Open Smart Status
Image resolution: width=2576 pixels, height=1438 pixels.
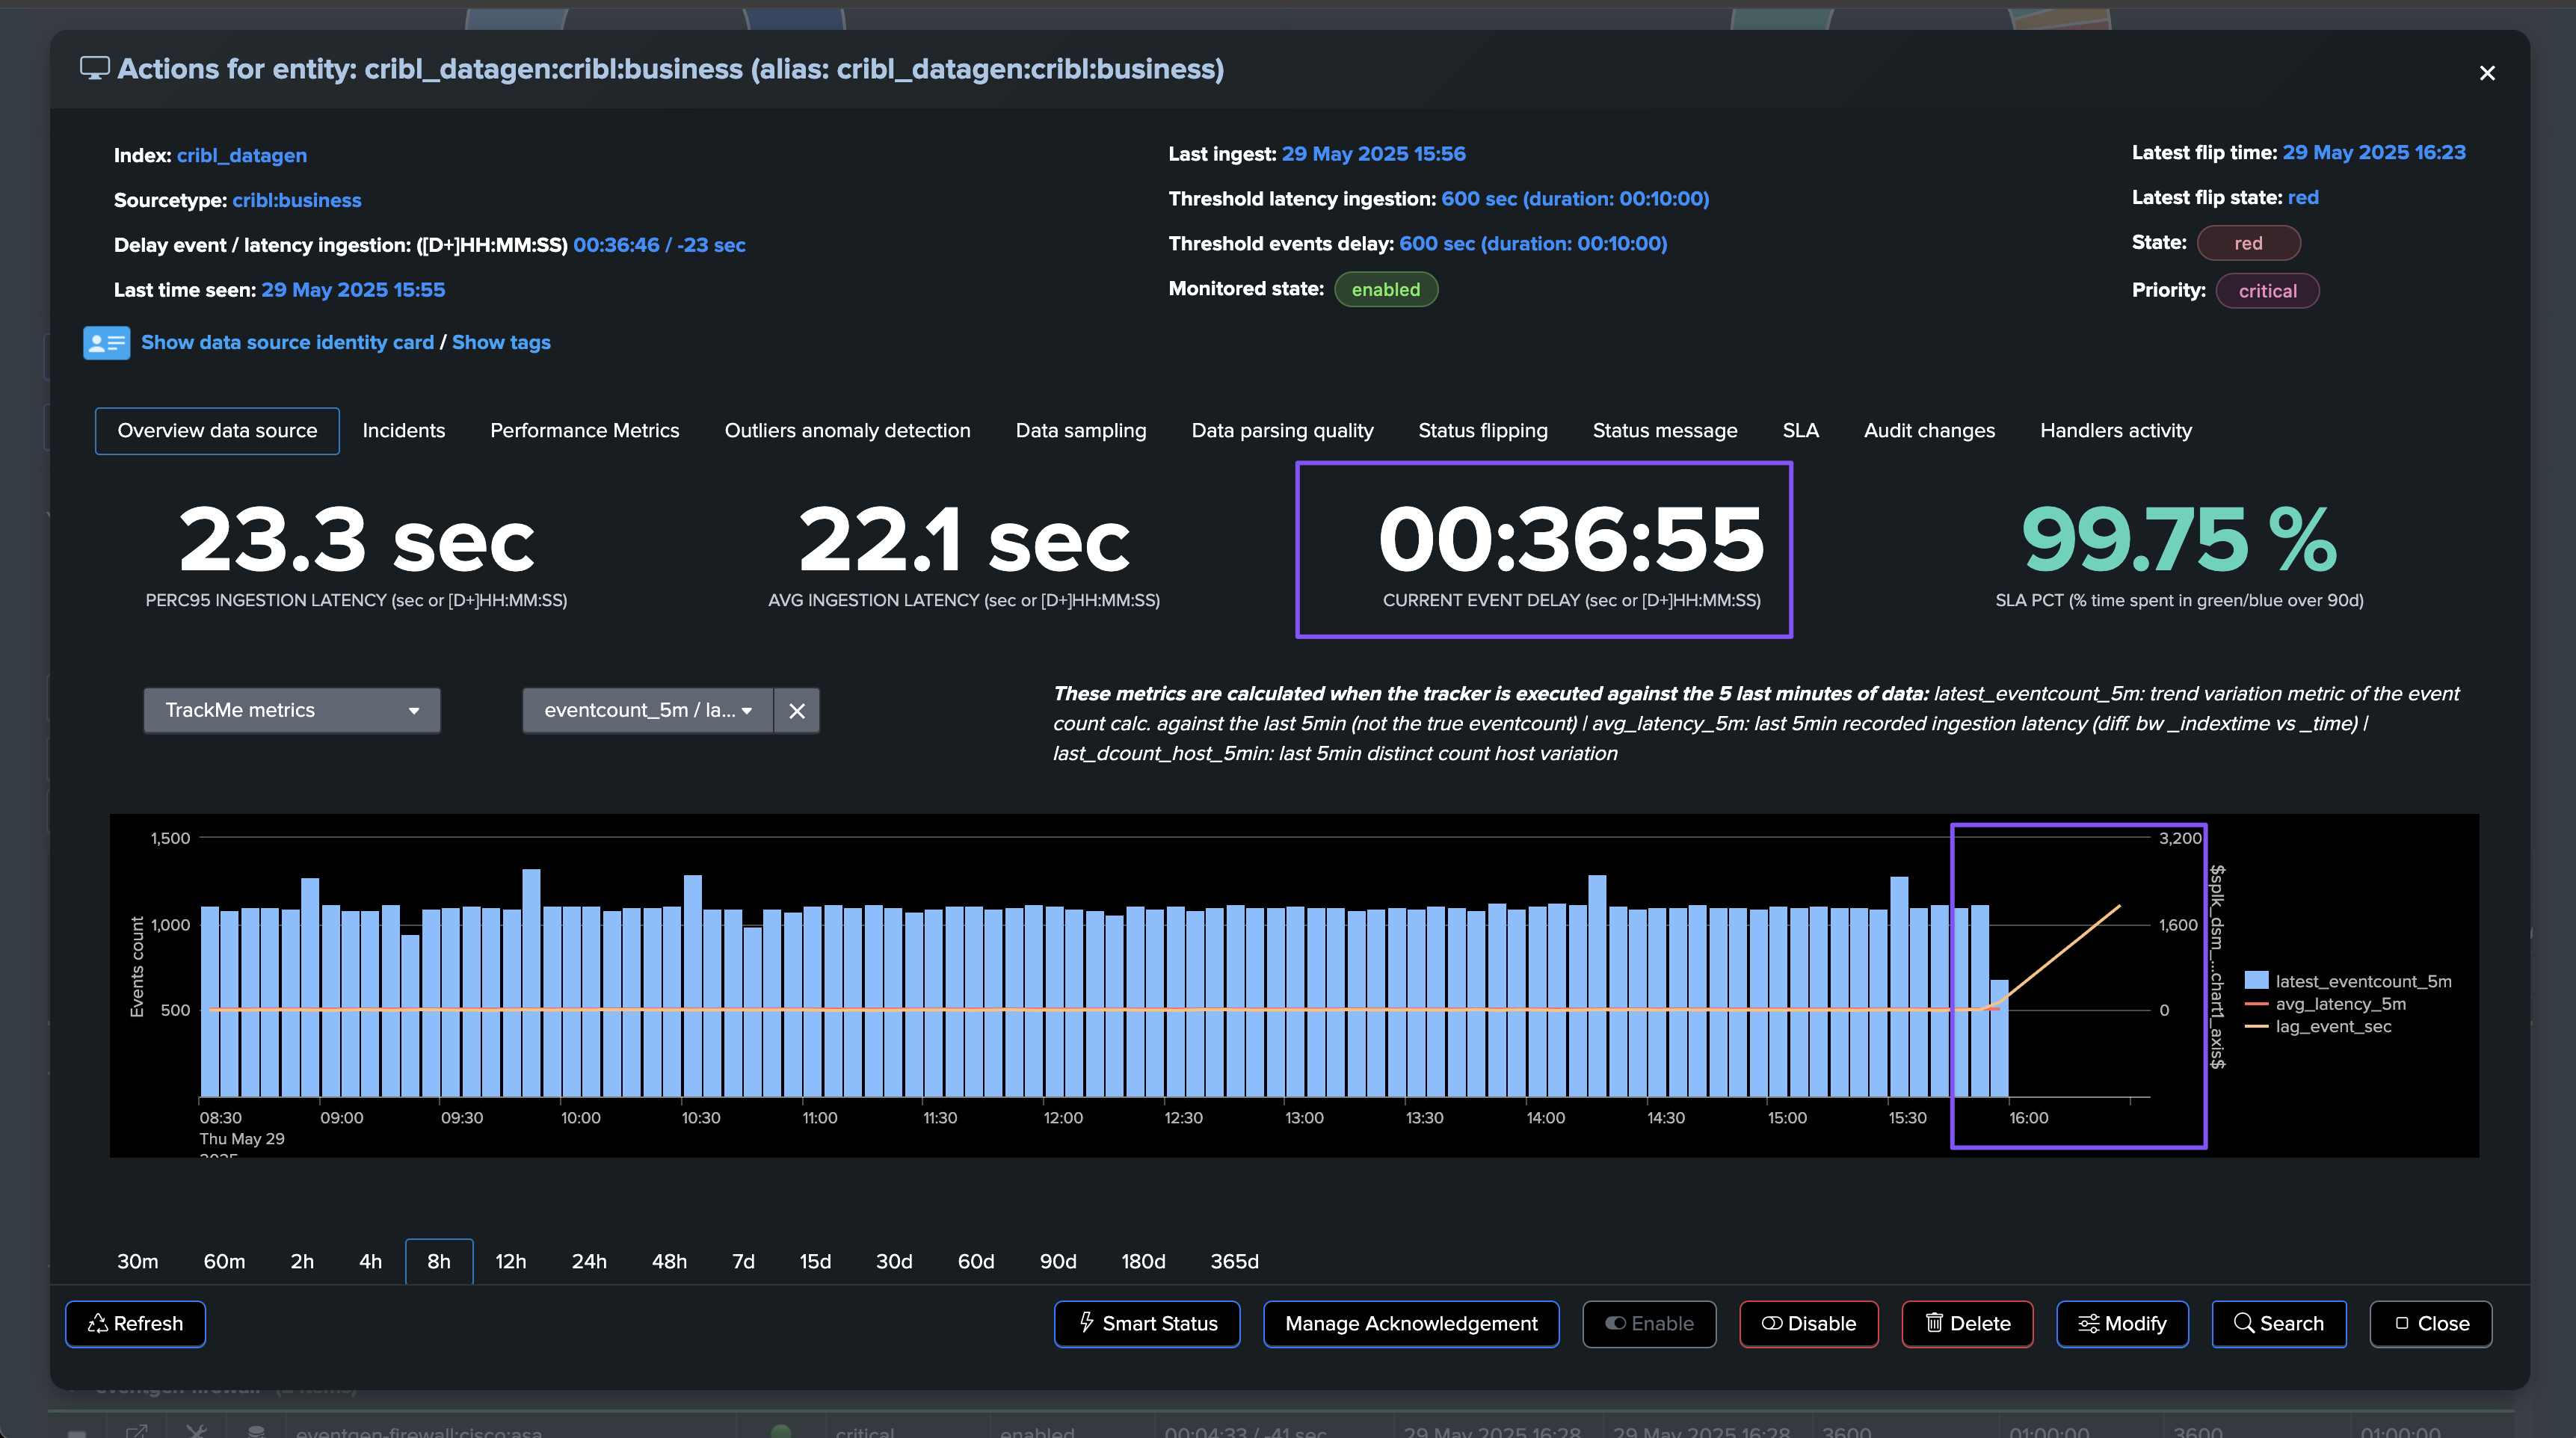tap(1147, 1323)
